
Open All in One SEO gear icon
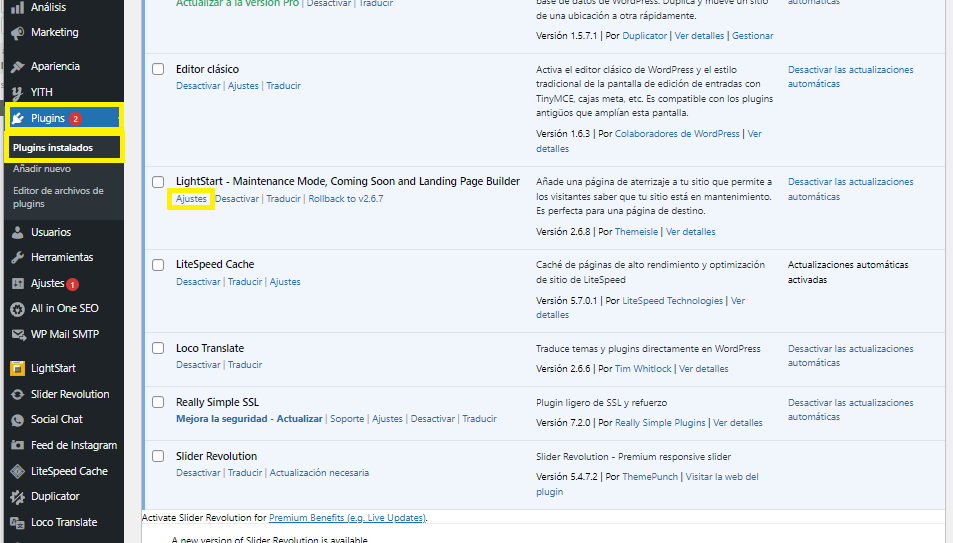point(17,309)
